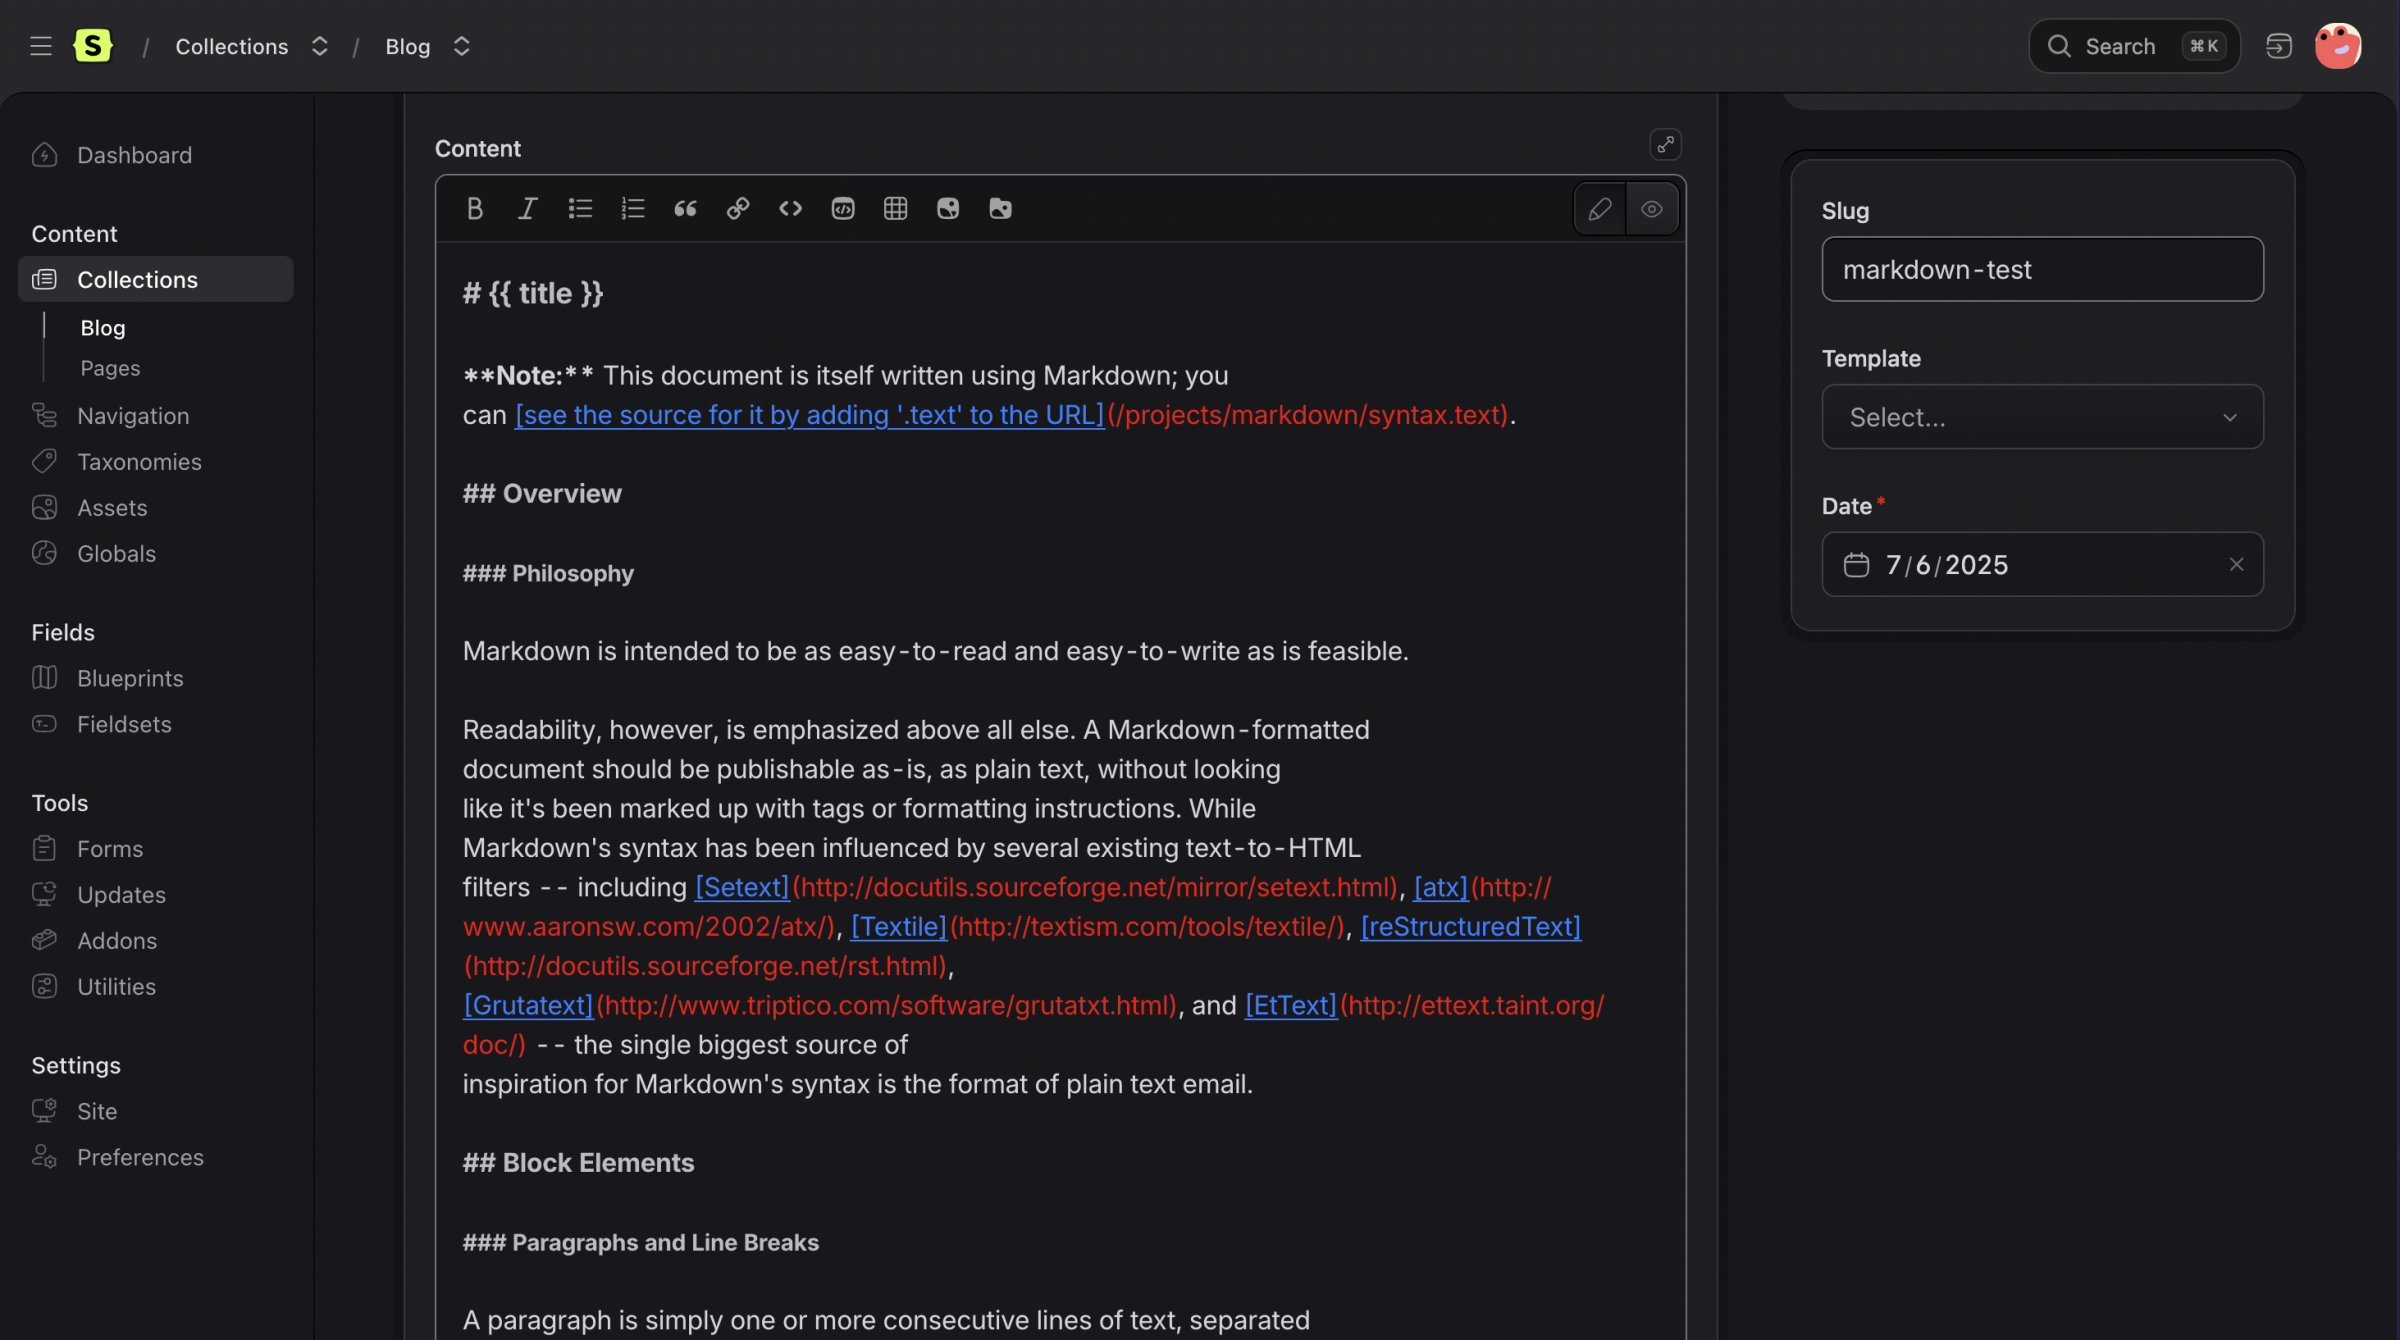Toggle bold formatting in the editor toolbar
This screenshot has width=2400, height=1340.
pos(475,208)
